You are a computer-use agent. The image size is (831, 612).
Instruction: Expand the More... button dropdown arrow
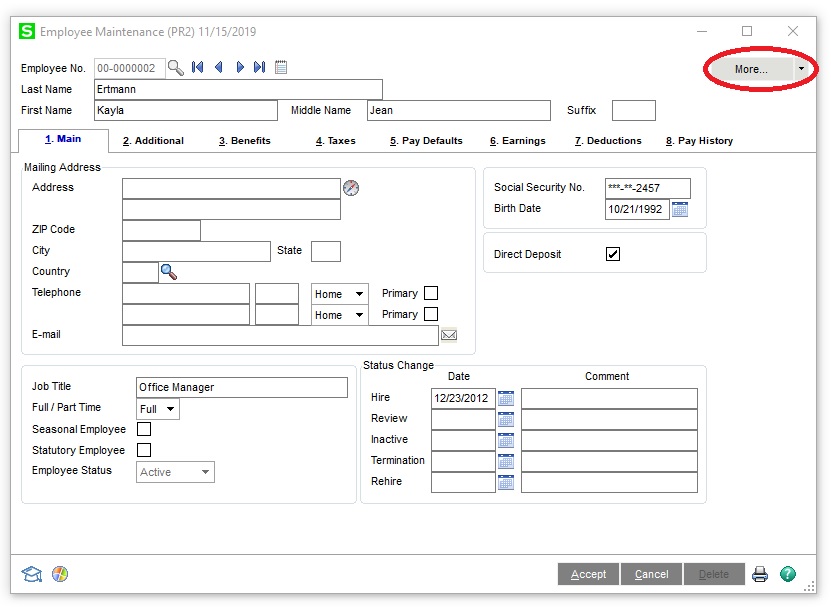point(801,69)
